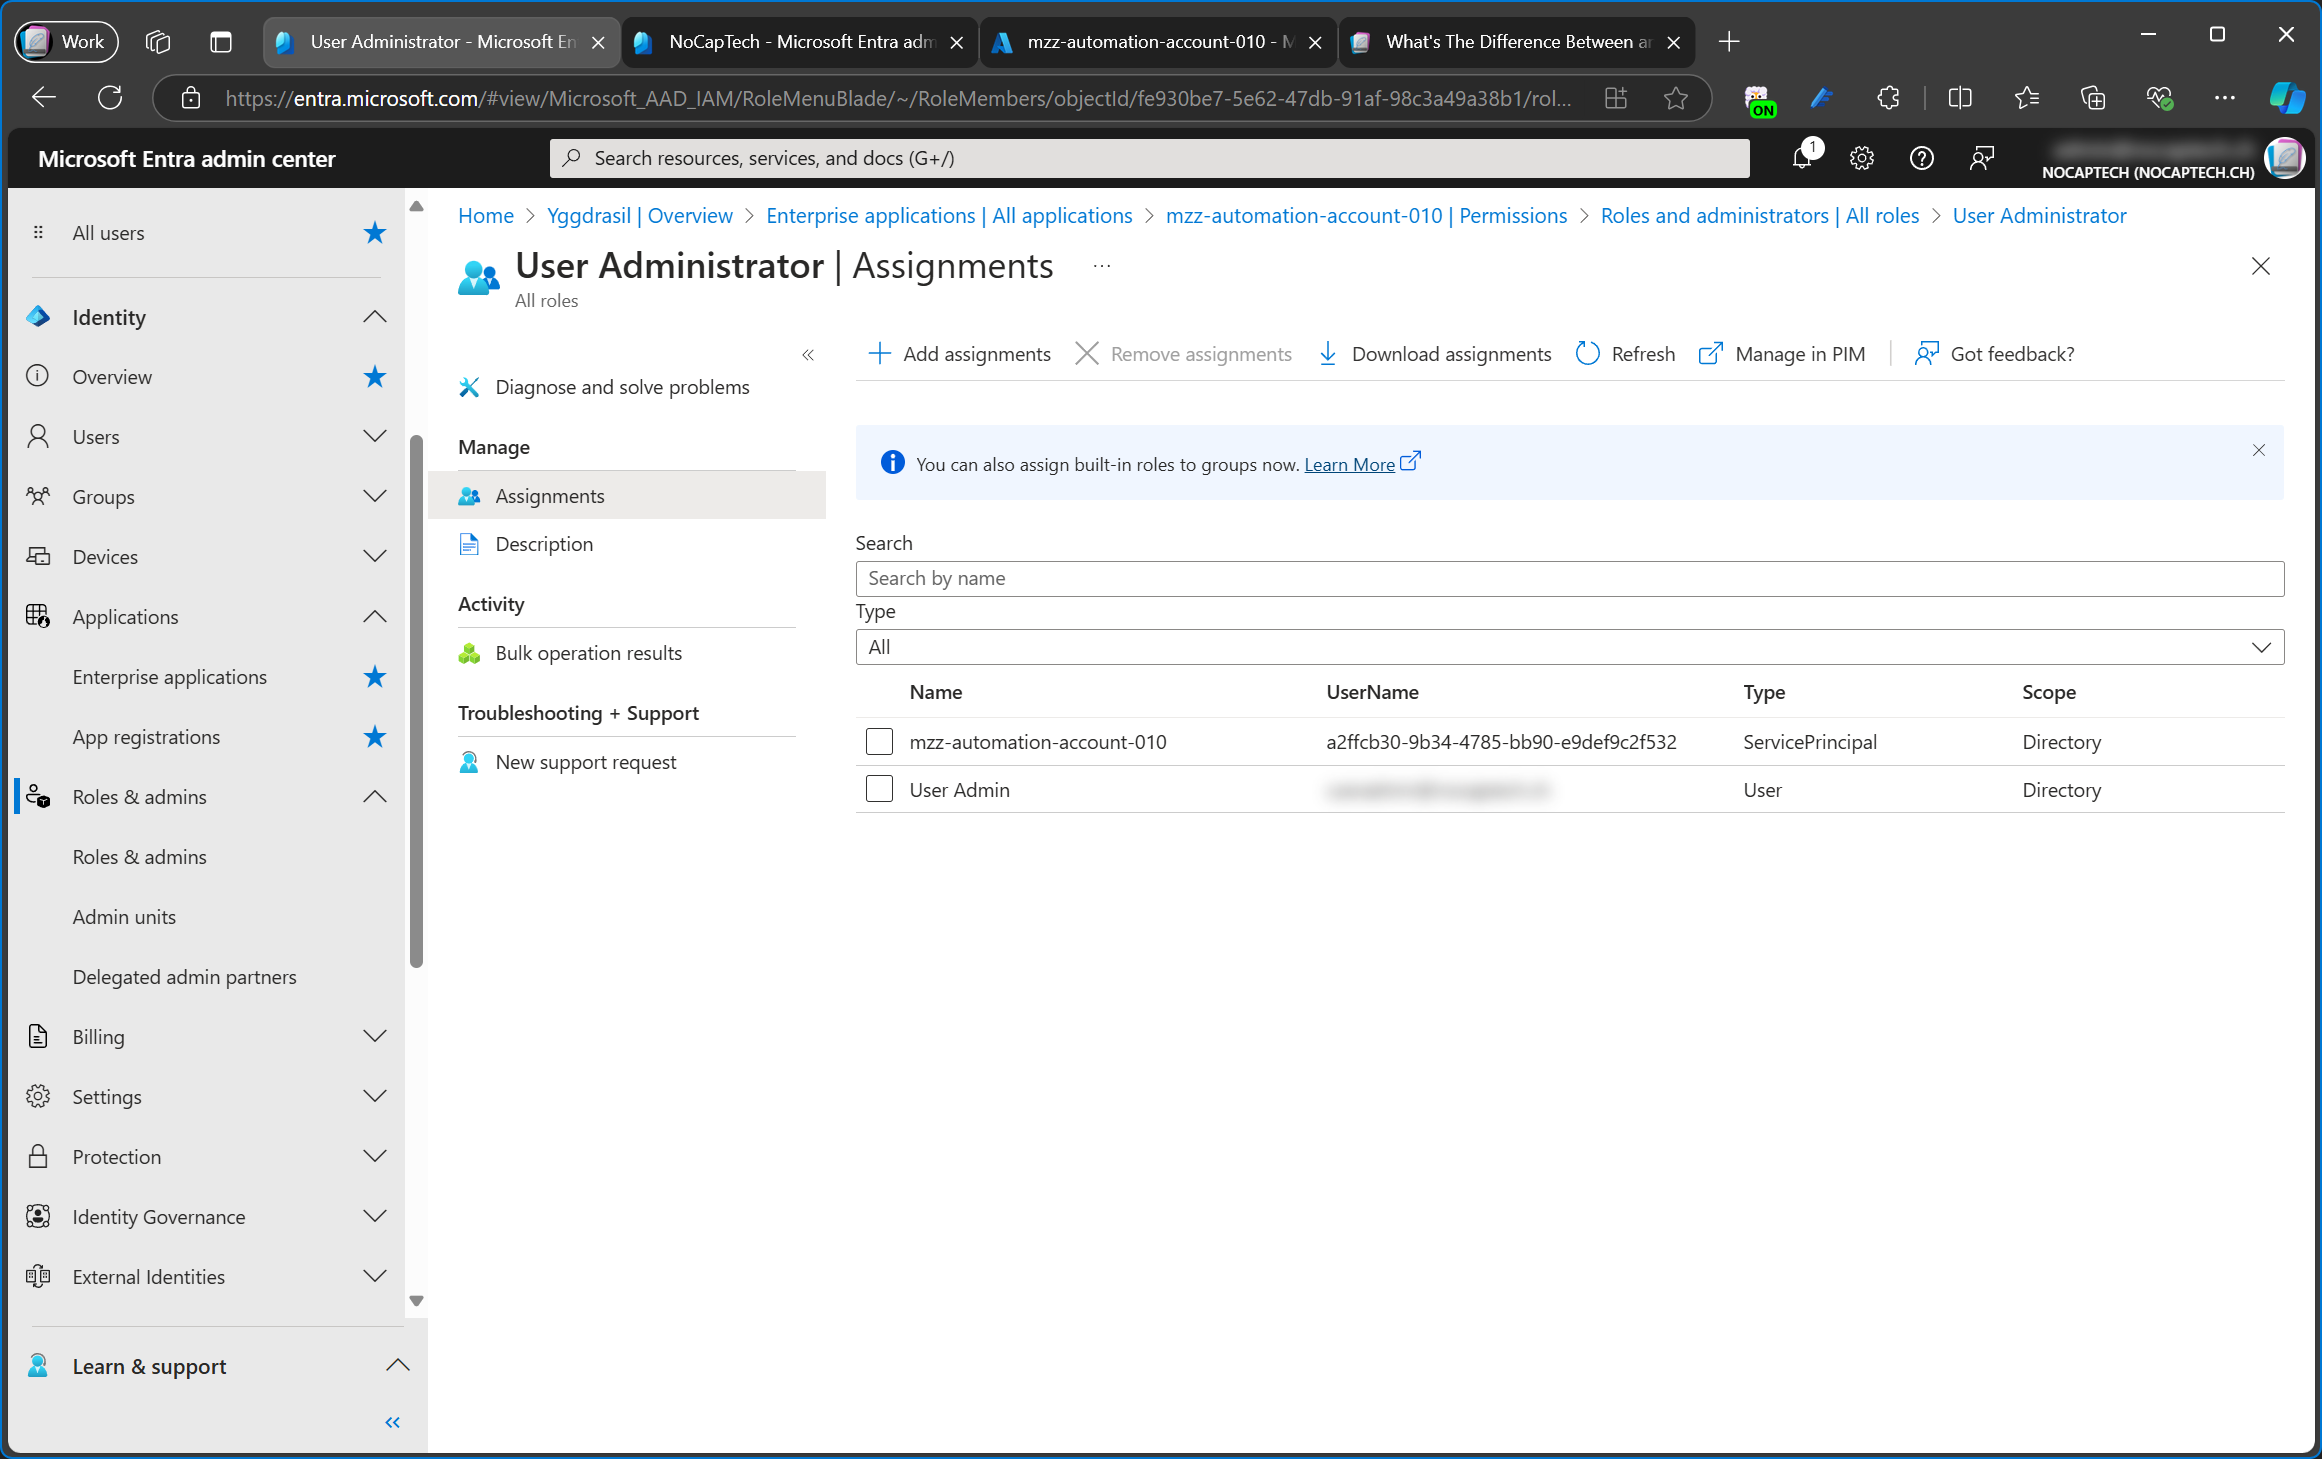Image resolution: width=2322 pixels, height=1459 pixels.
Task: Unfavorite Overview star icon
Action: tap(375, 377)
